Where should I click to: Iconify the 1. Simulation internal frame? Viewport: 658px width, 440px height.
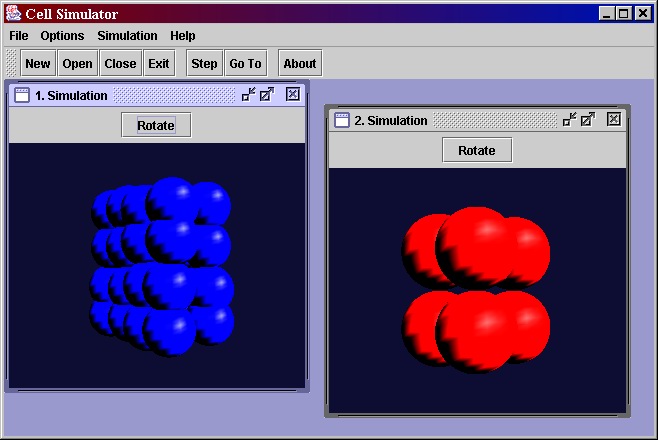[x=248, y=95]
